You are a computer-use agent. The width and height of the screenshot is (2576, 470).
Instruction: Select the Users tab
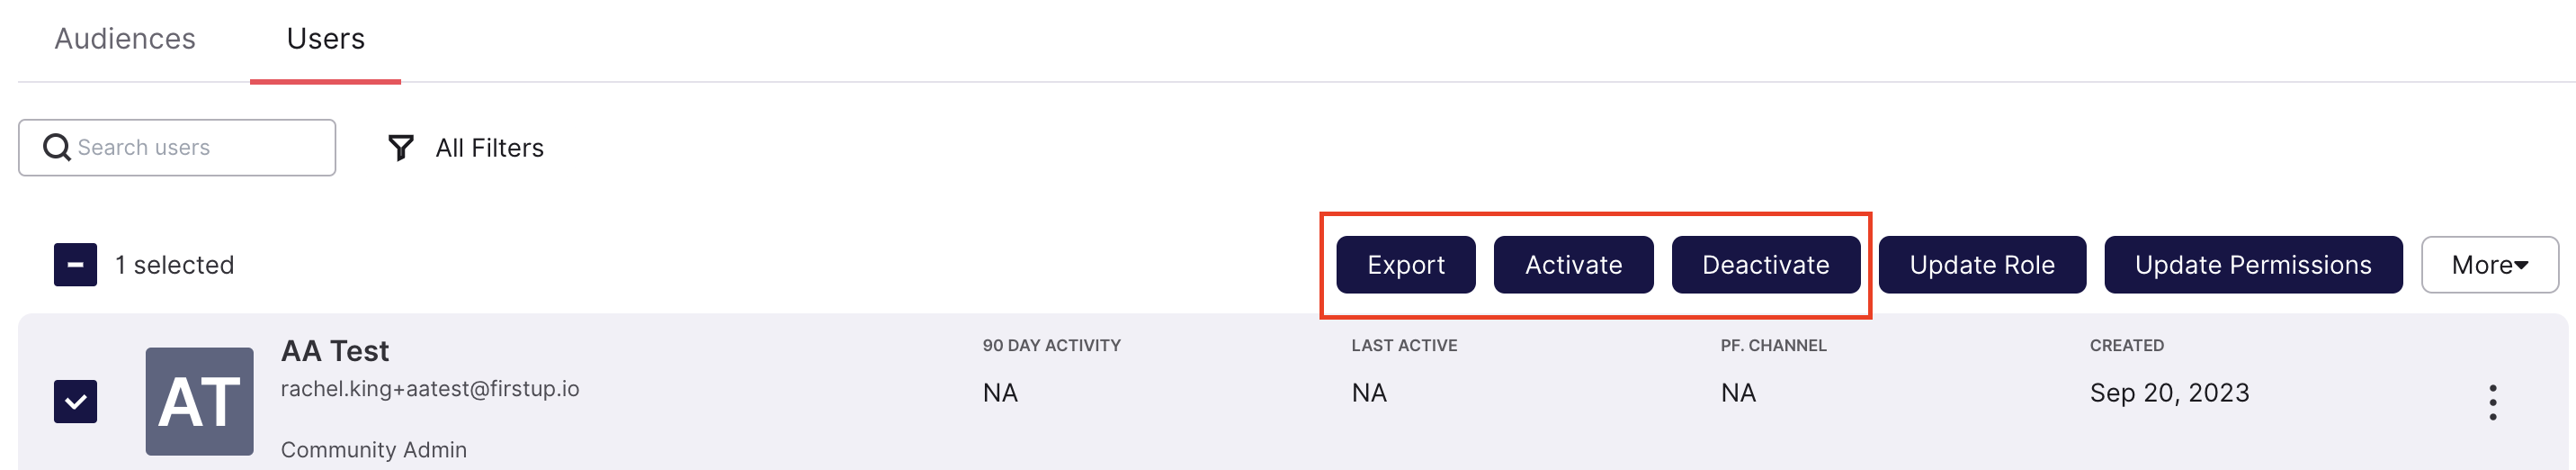point(326,39)
